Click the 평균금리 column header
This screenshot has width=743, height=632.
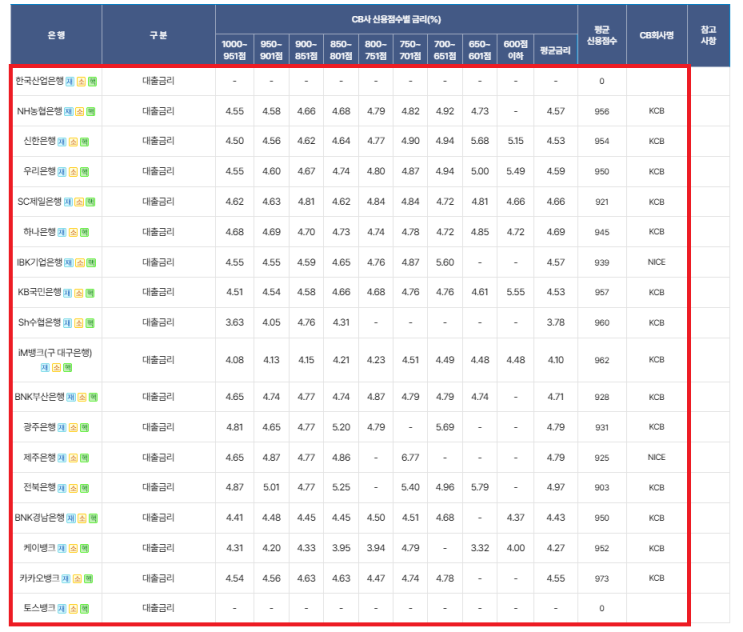pos(555,50)
